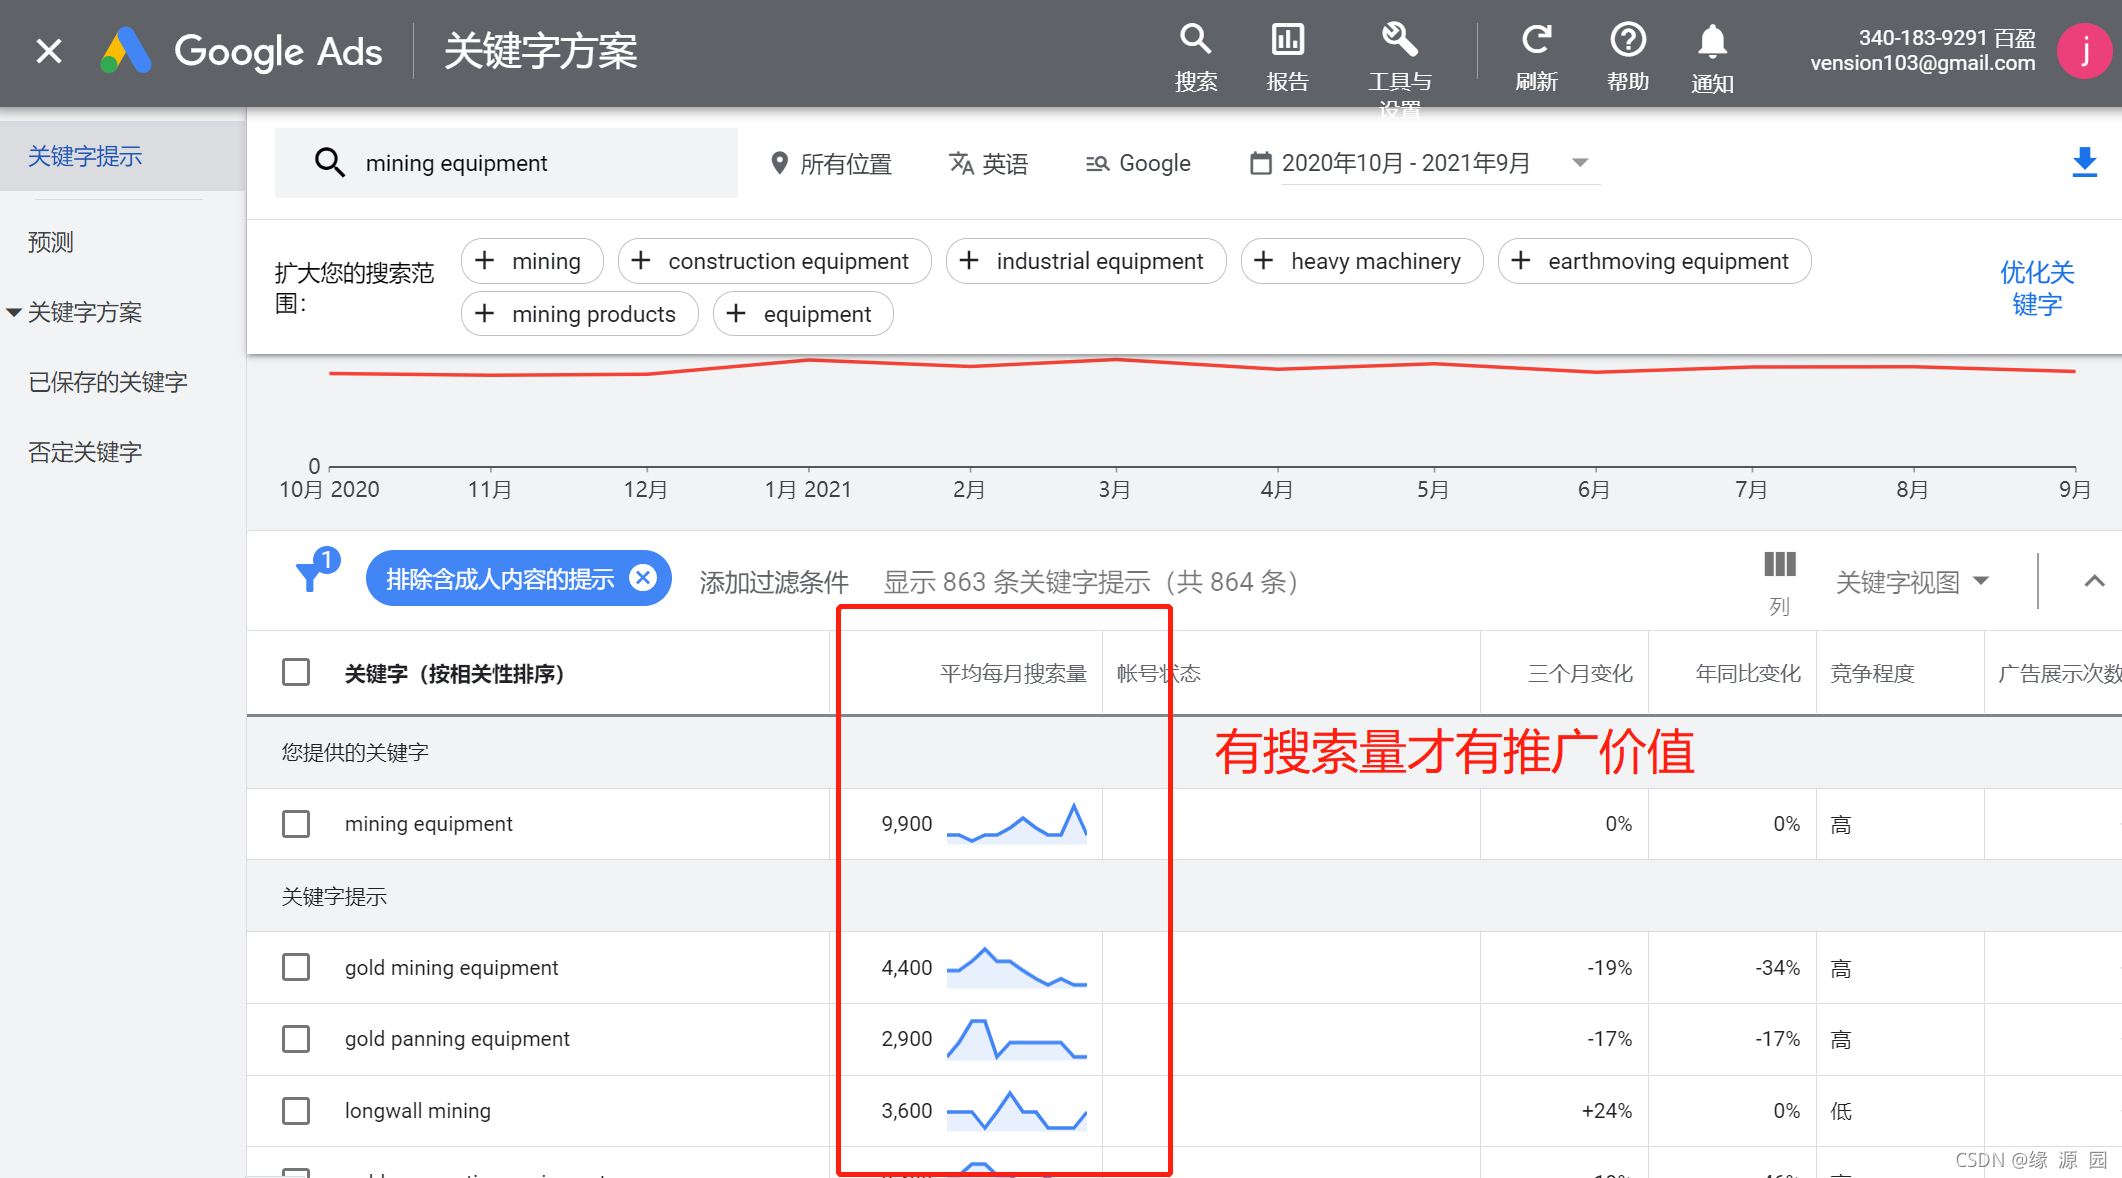
Task: Check the mining equipment keyword checkbox
Action: coord(296,824)
